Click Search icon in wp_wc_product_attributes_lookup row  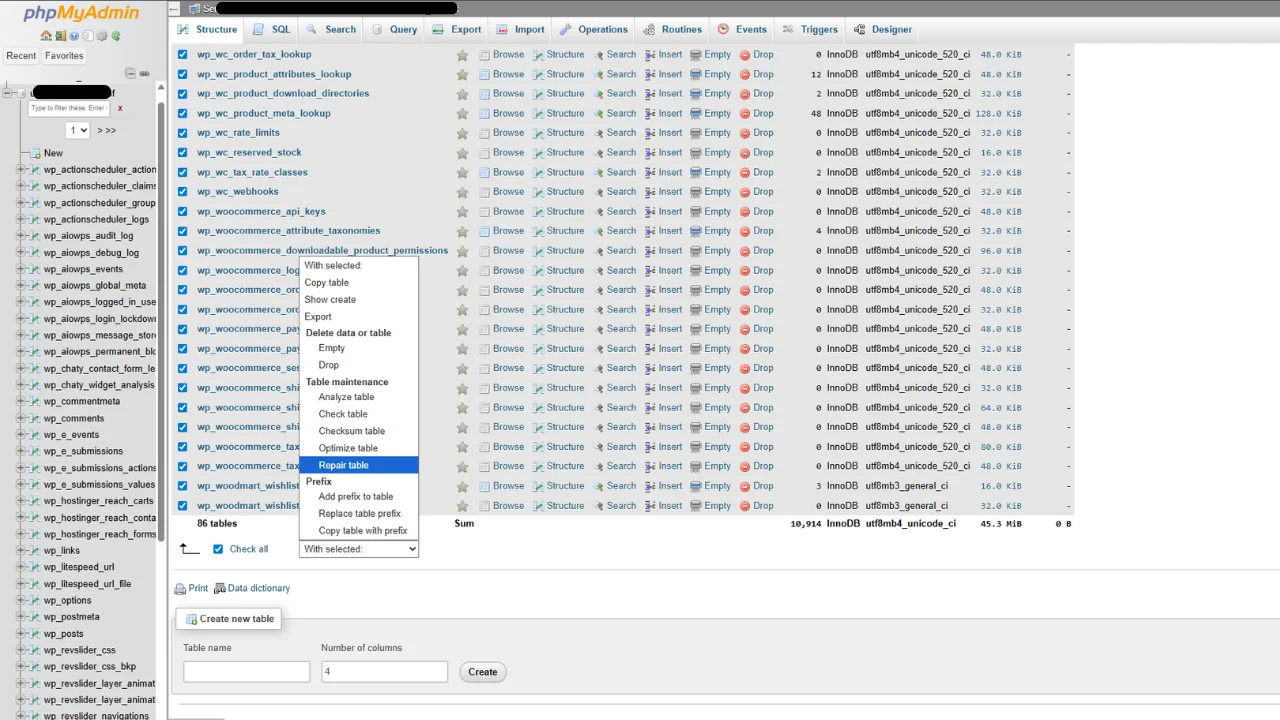[x=599, y=74]
